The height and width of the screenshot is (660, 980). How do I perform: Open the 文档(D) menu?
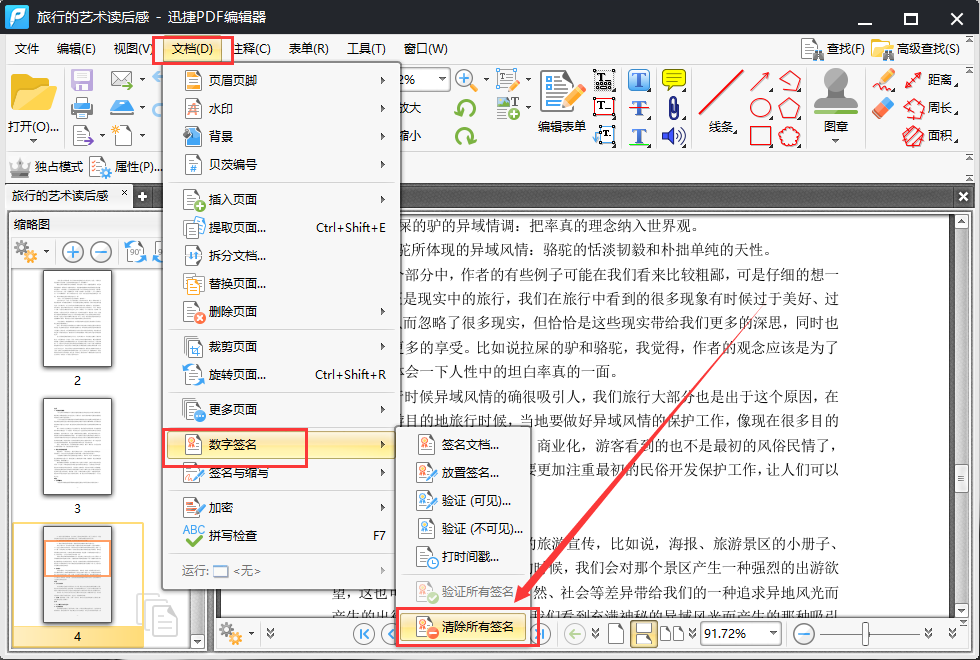coord(192,49)
